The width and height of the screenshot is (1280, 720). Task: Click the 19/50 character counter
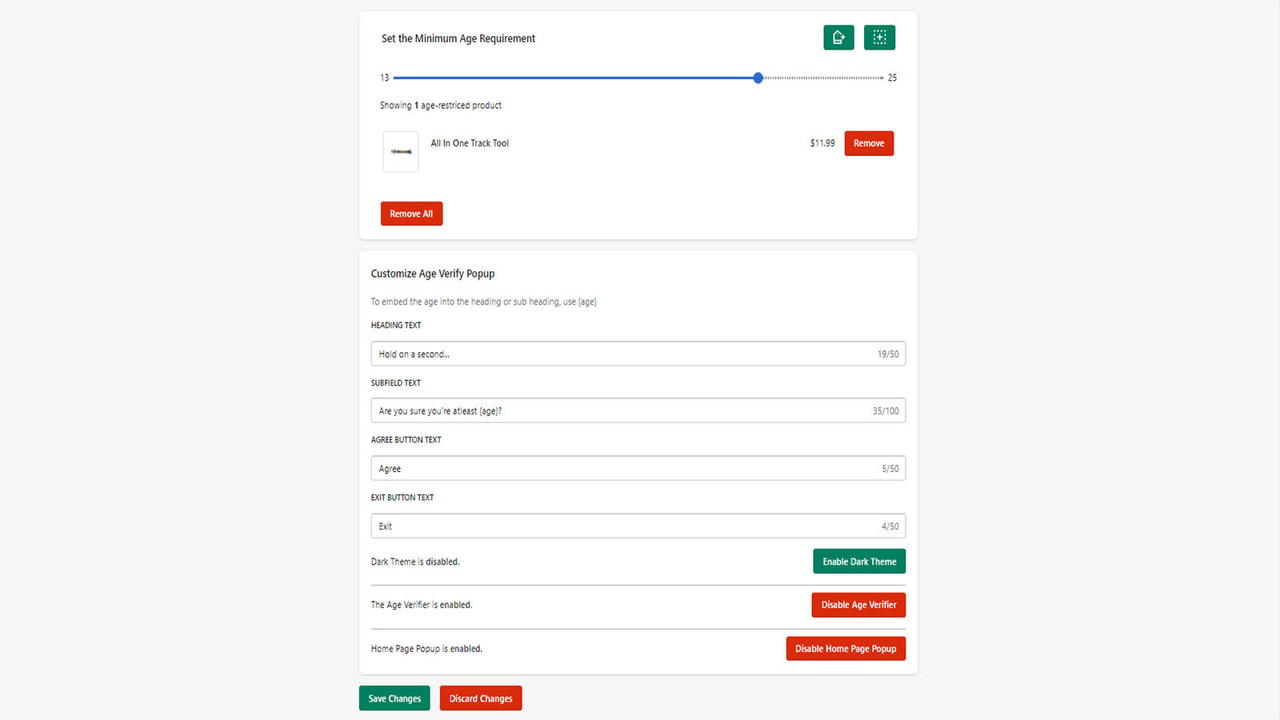pyautogui.click(x=887, y=353)
